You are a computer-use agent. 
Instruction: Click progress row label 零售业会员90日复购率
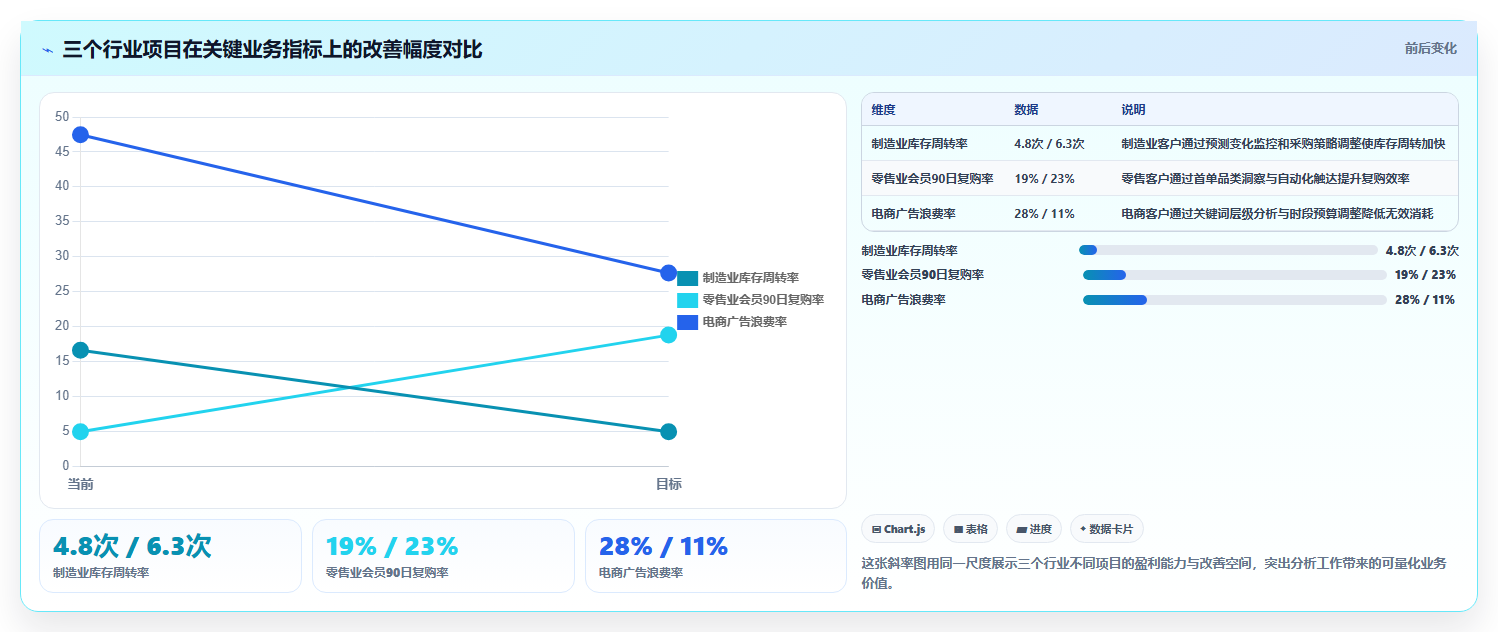coord(922,275)
